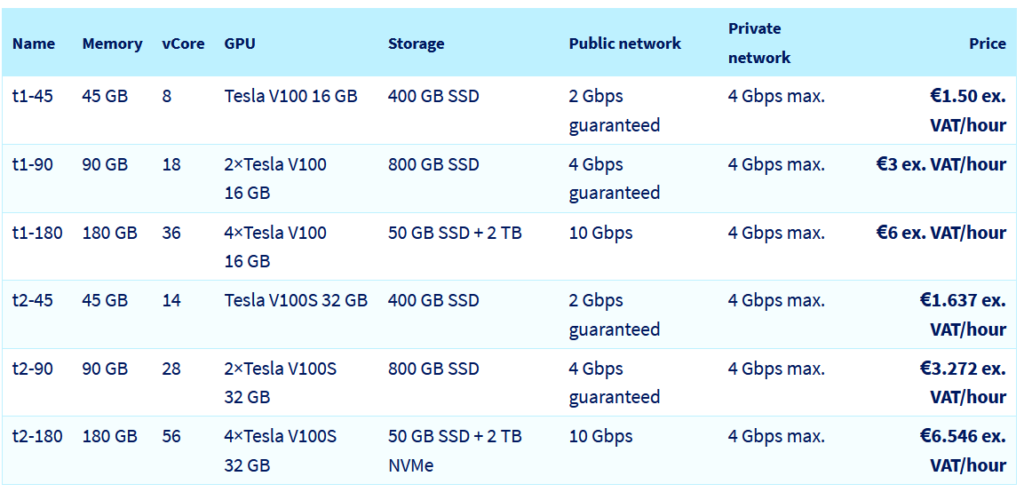This screenshot has height=492, width=1024.
Task: Click the €6.546 ex. VAT/hour price
Action: coord(963,450)
